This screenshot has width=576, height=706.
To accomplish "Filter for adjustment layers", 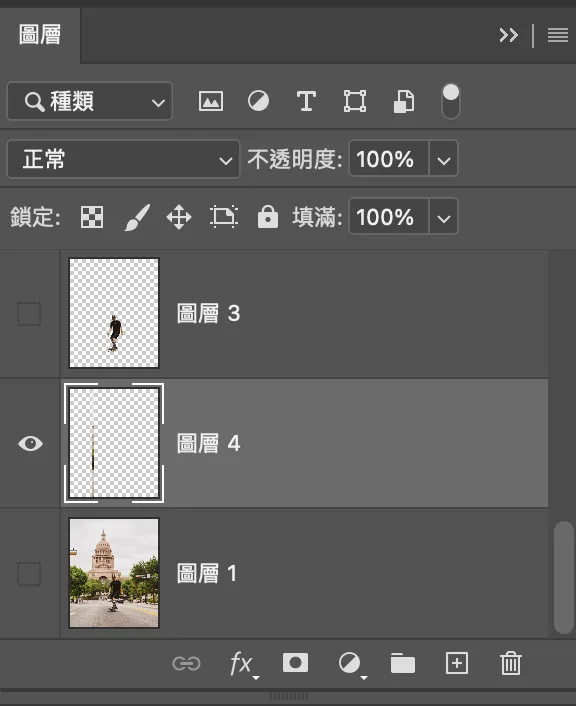I will 259,101.
